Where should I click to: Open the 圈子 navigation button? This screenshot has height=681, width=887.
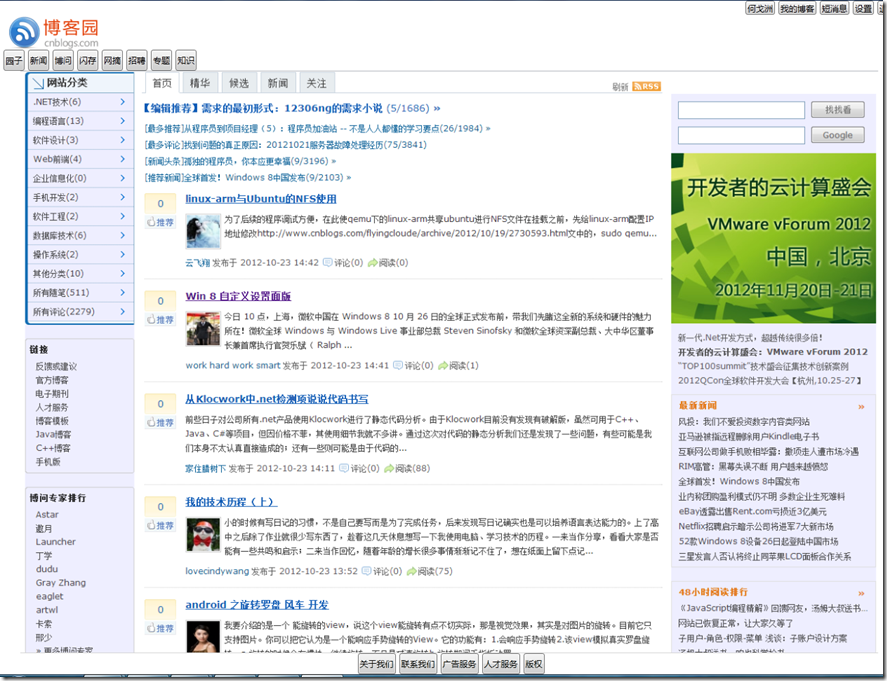click(14, 61)
